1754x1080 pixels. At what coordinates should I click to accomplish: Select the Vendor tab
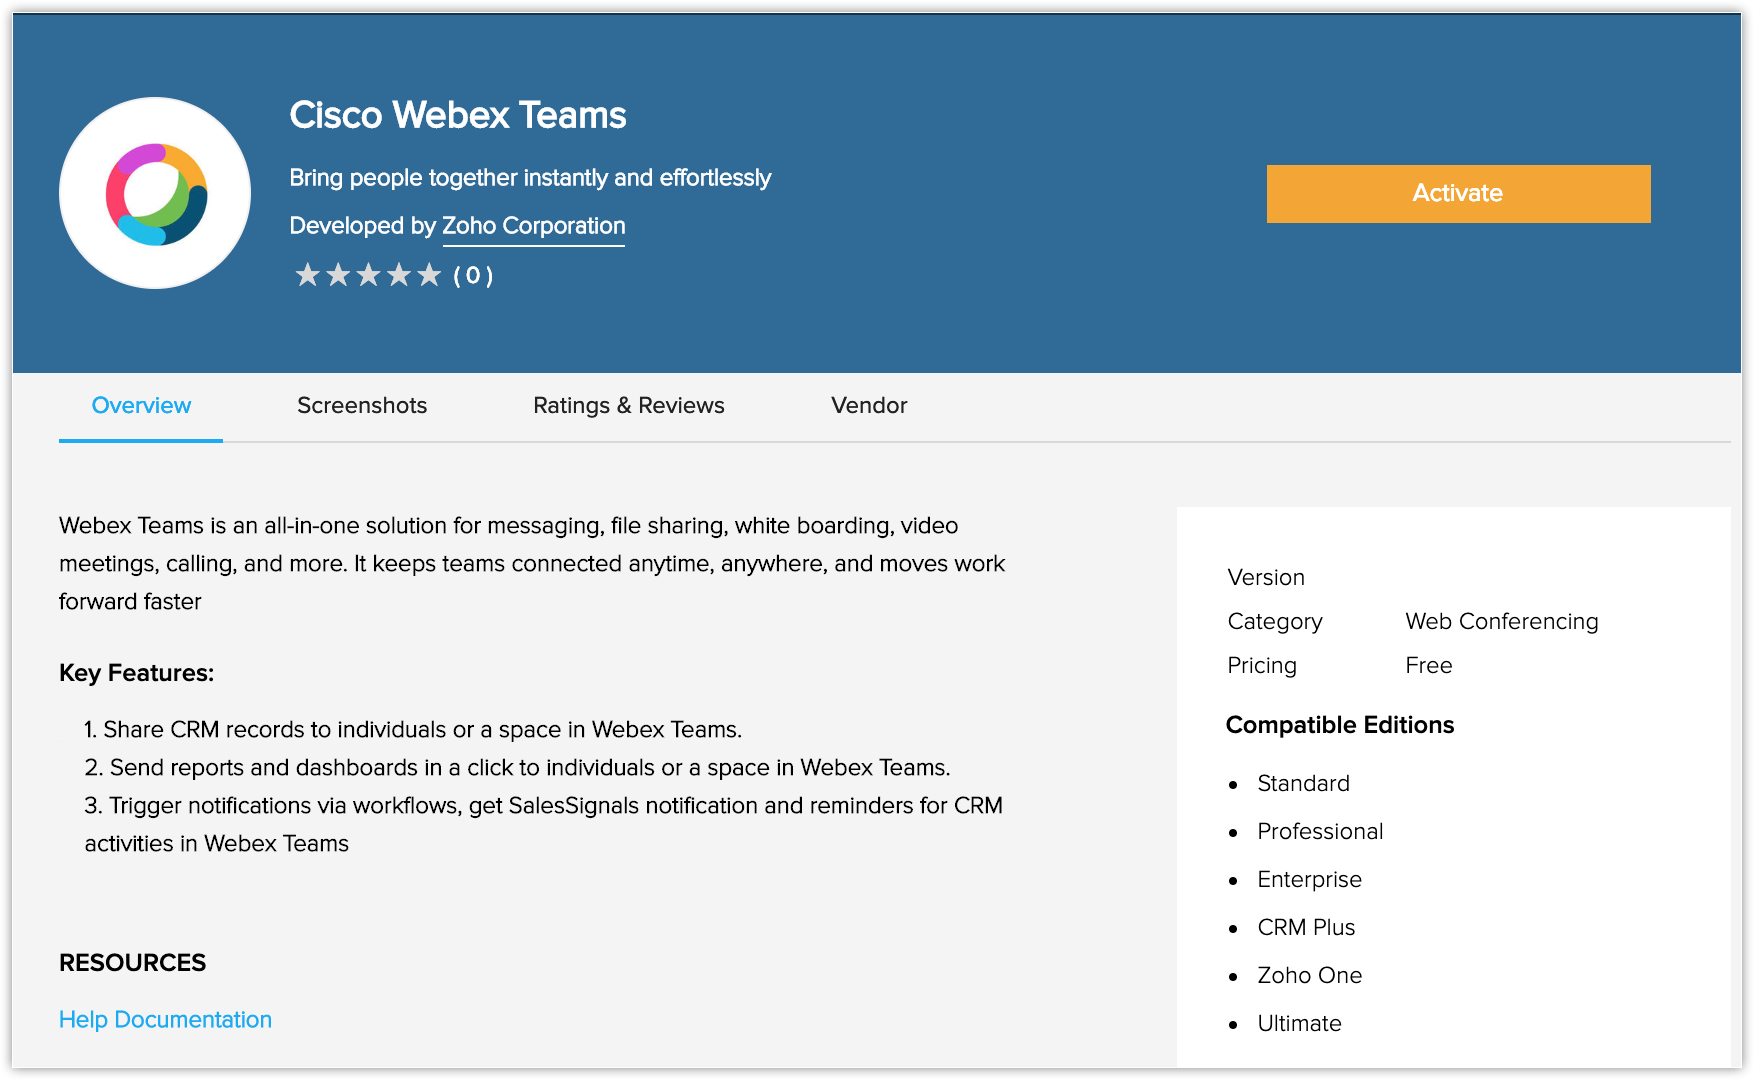pyautogui.click(x=868, y=405)
